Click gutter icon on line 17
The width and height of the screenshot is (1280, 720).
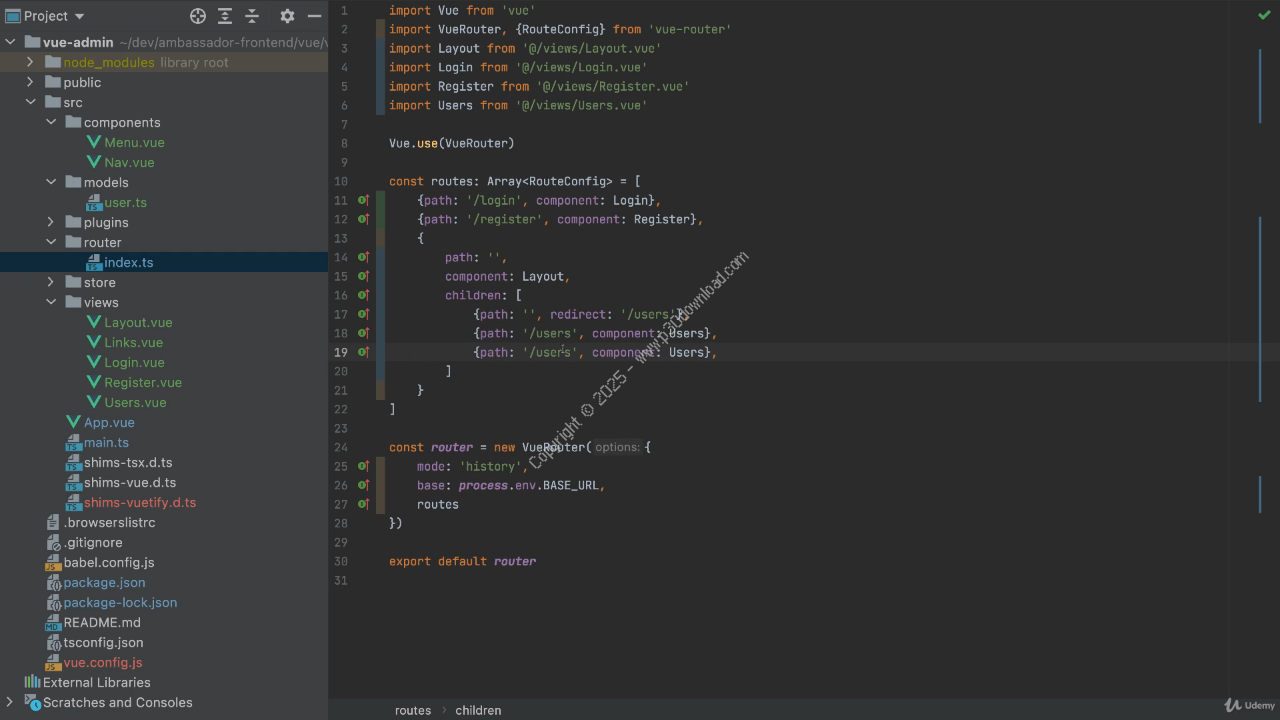[x=364, y=314]
